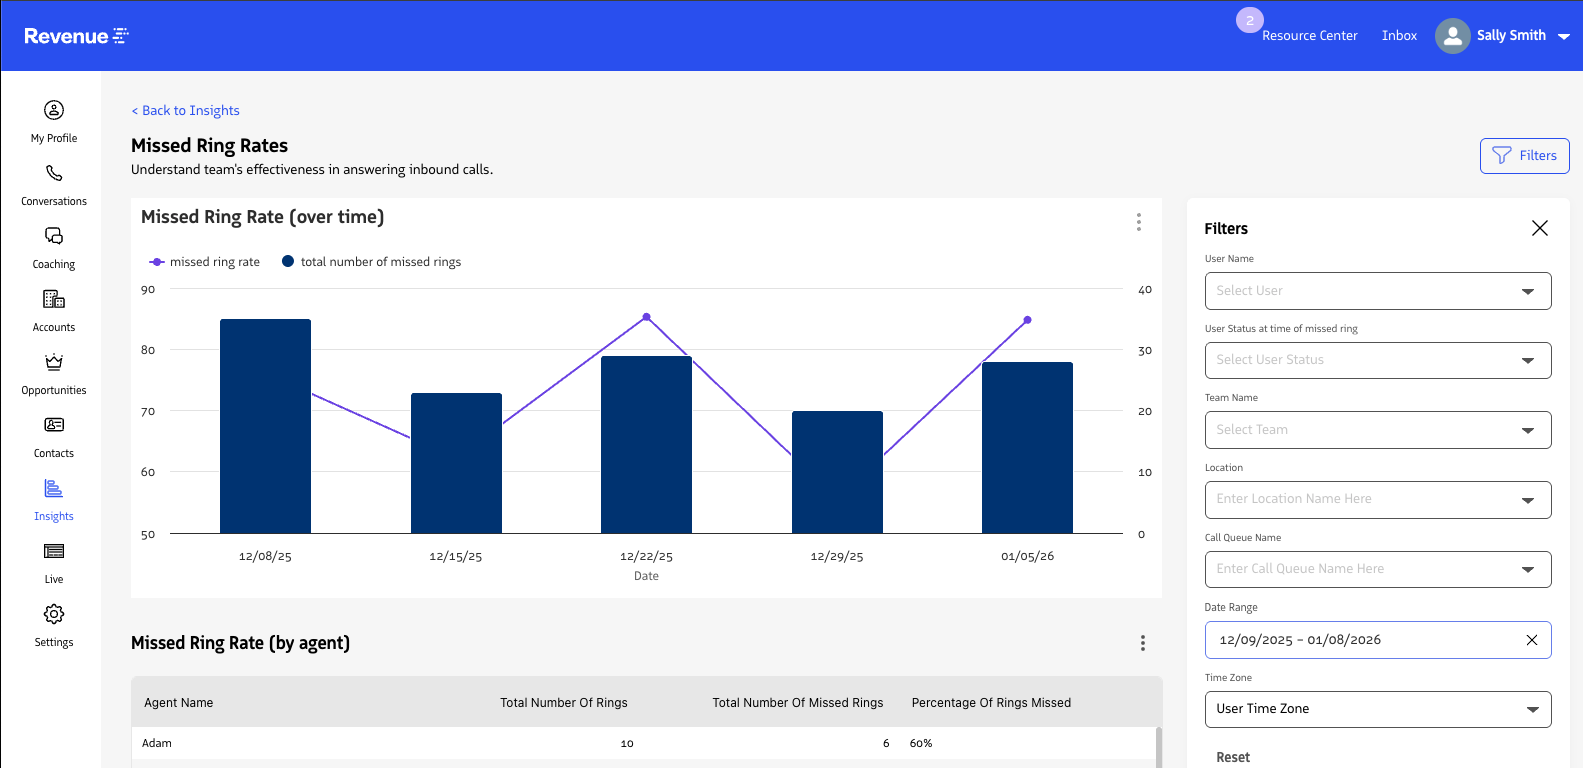Select the Contacts card icon

click(54, 425)
